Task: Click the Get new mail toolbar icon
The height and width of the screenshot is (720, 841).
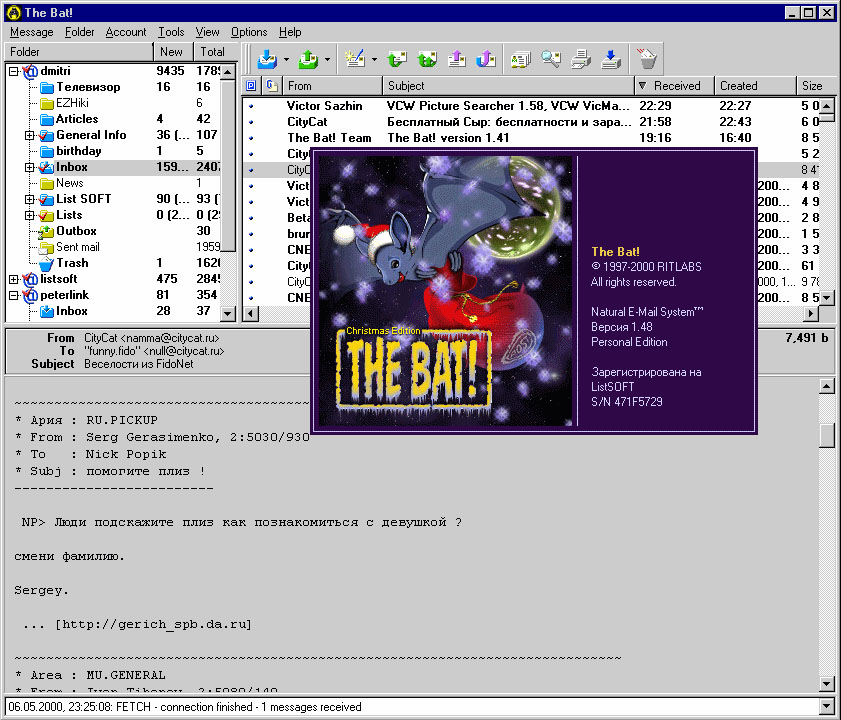Action: click(x=267, y=59)
